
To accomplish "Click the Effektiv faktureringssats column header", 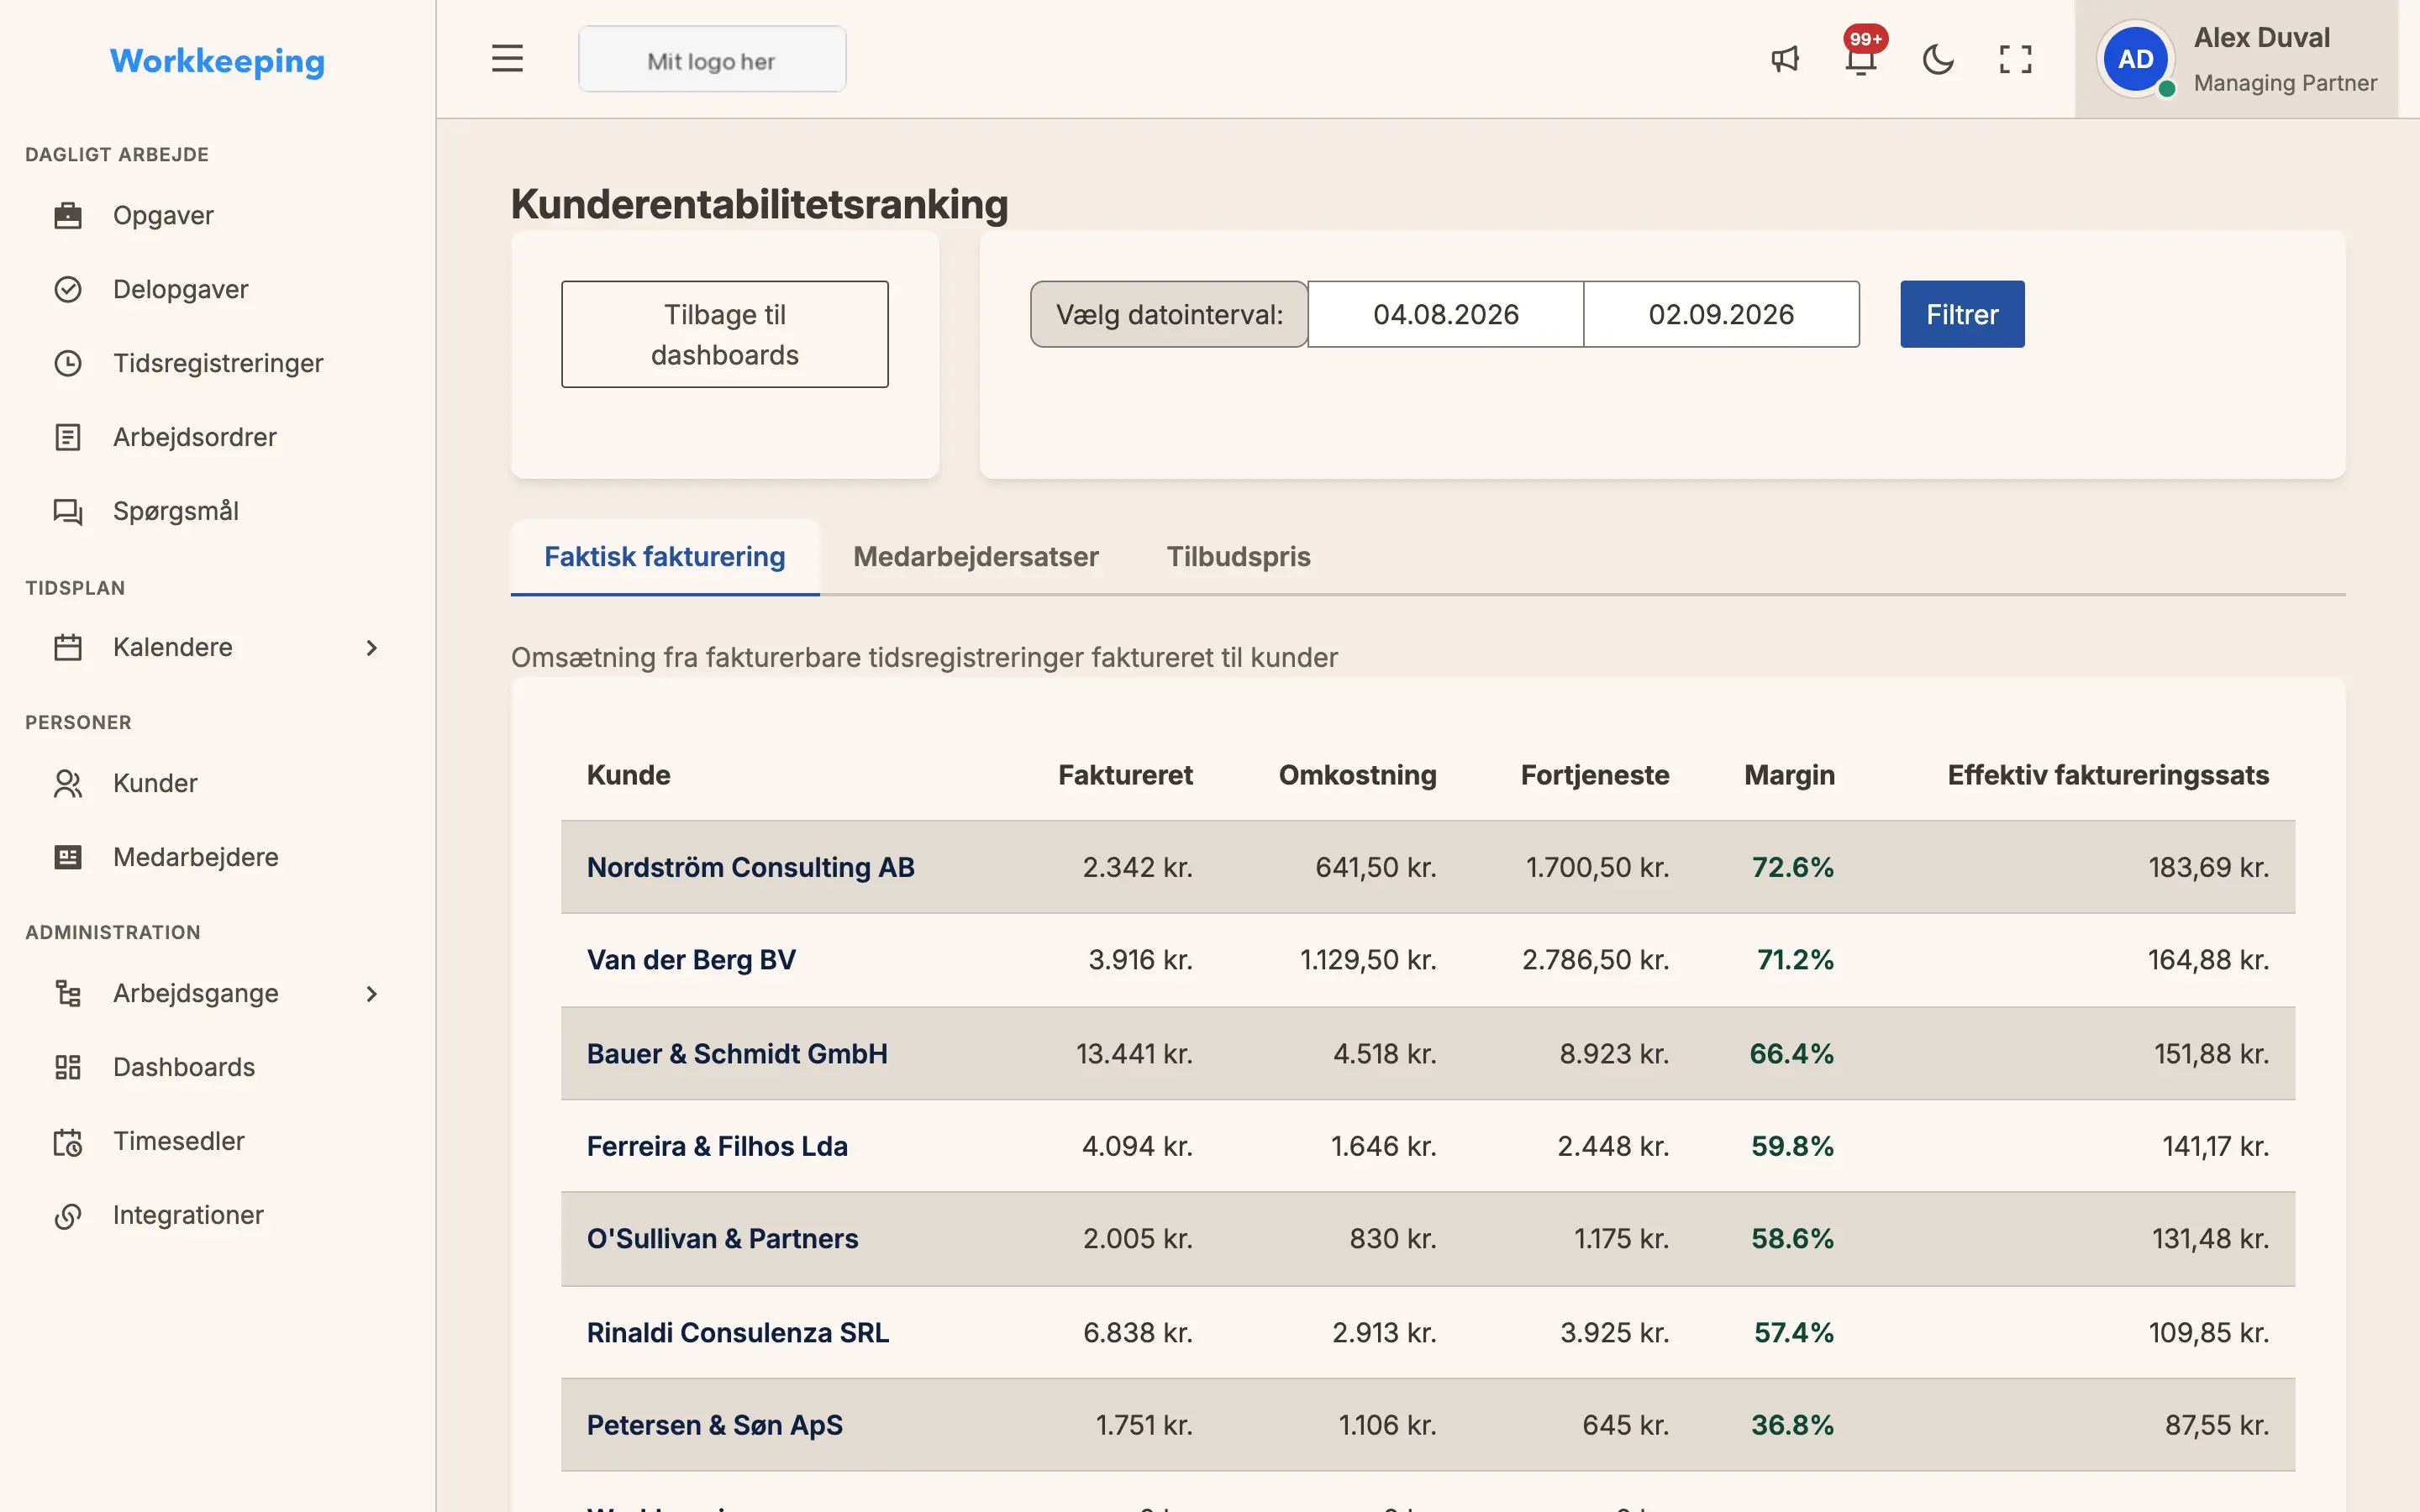I will coord(2108,775).
